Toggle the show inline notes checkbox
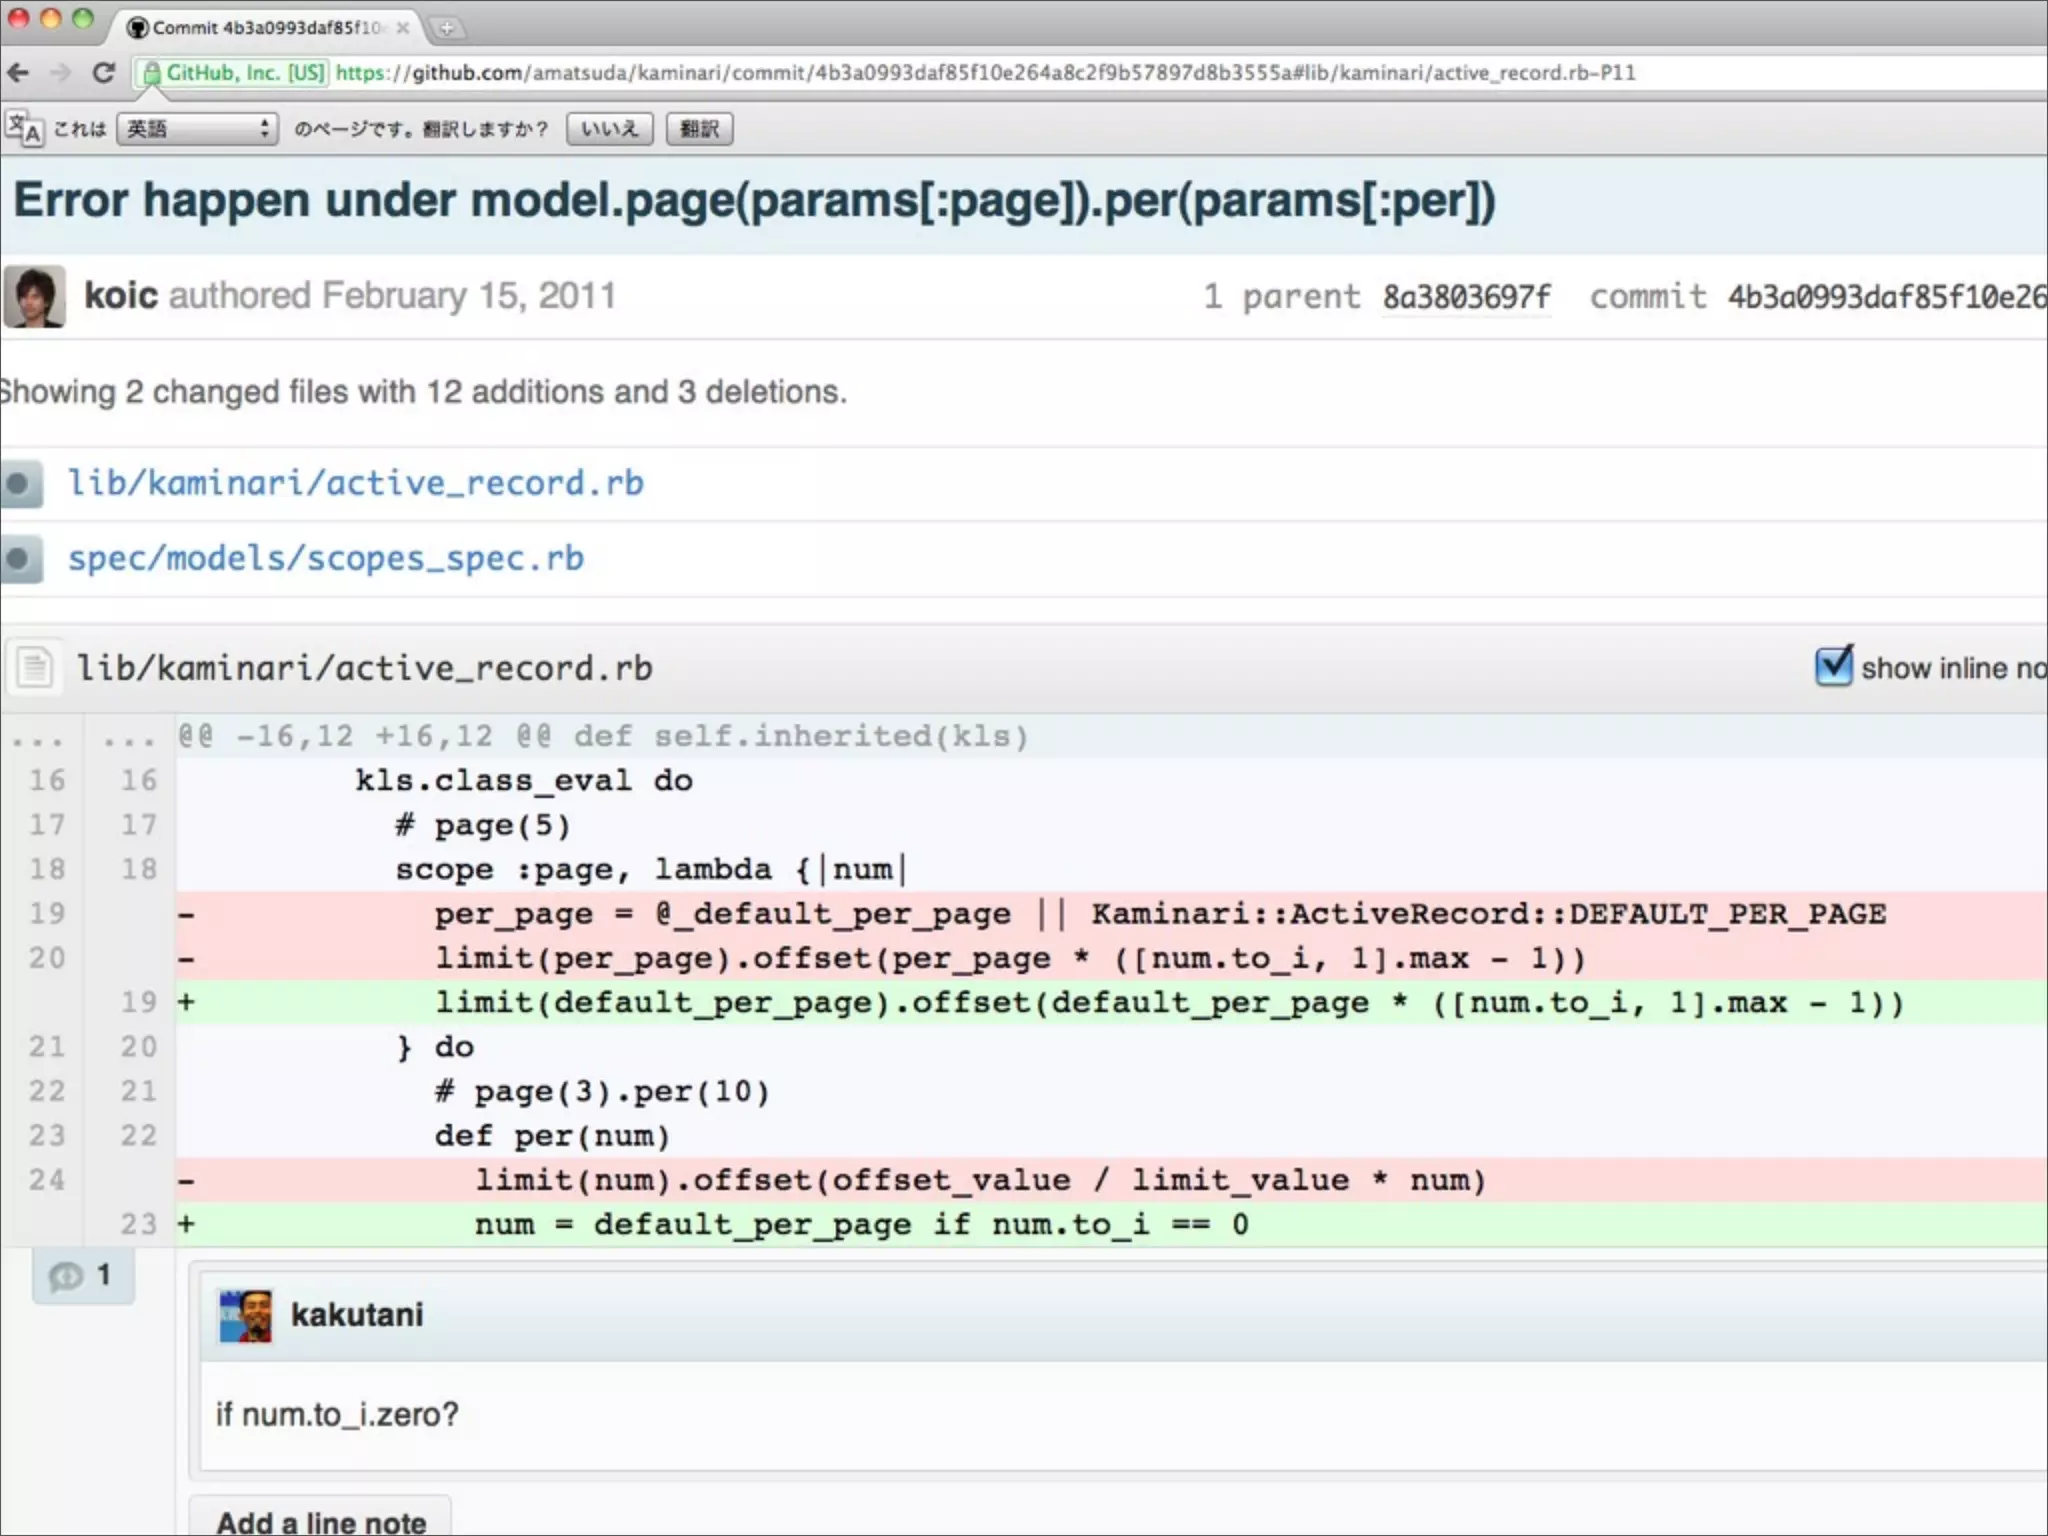 (1833, 666)
